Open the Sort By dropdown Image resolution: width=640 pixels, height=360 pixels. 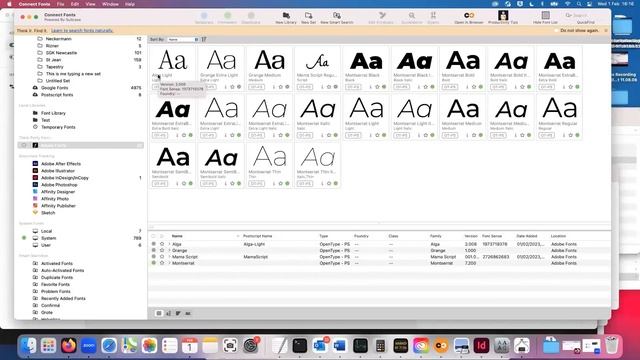[x=182, y=40]
